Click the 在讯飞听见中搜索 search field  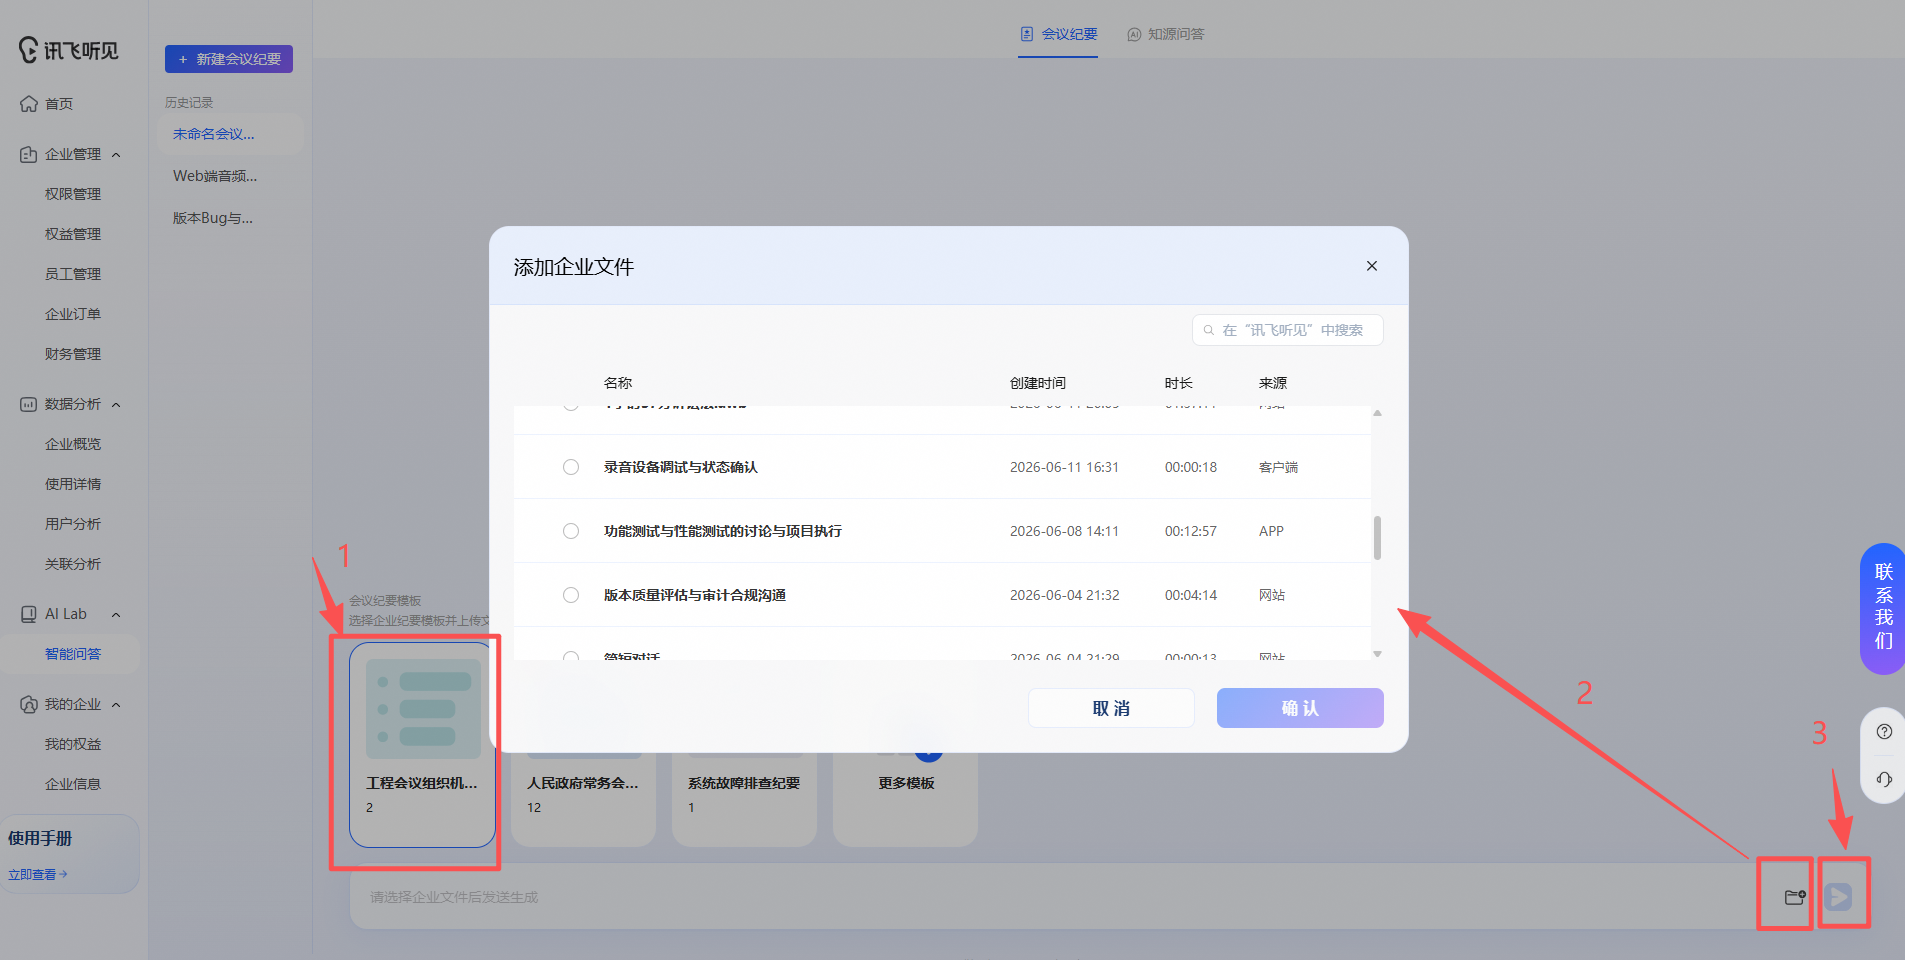(x=1288, y=330)
